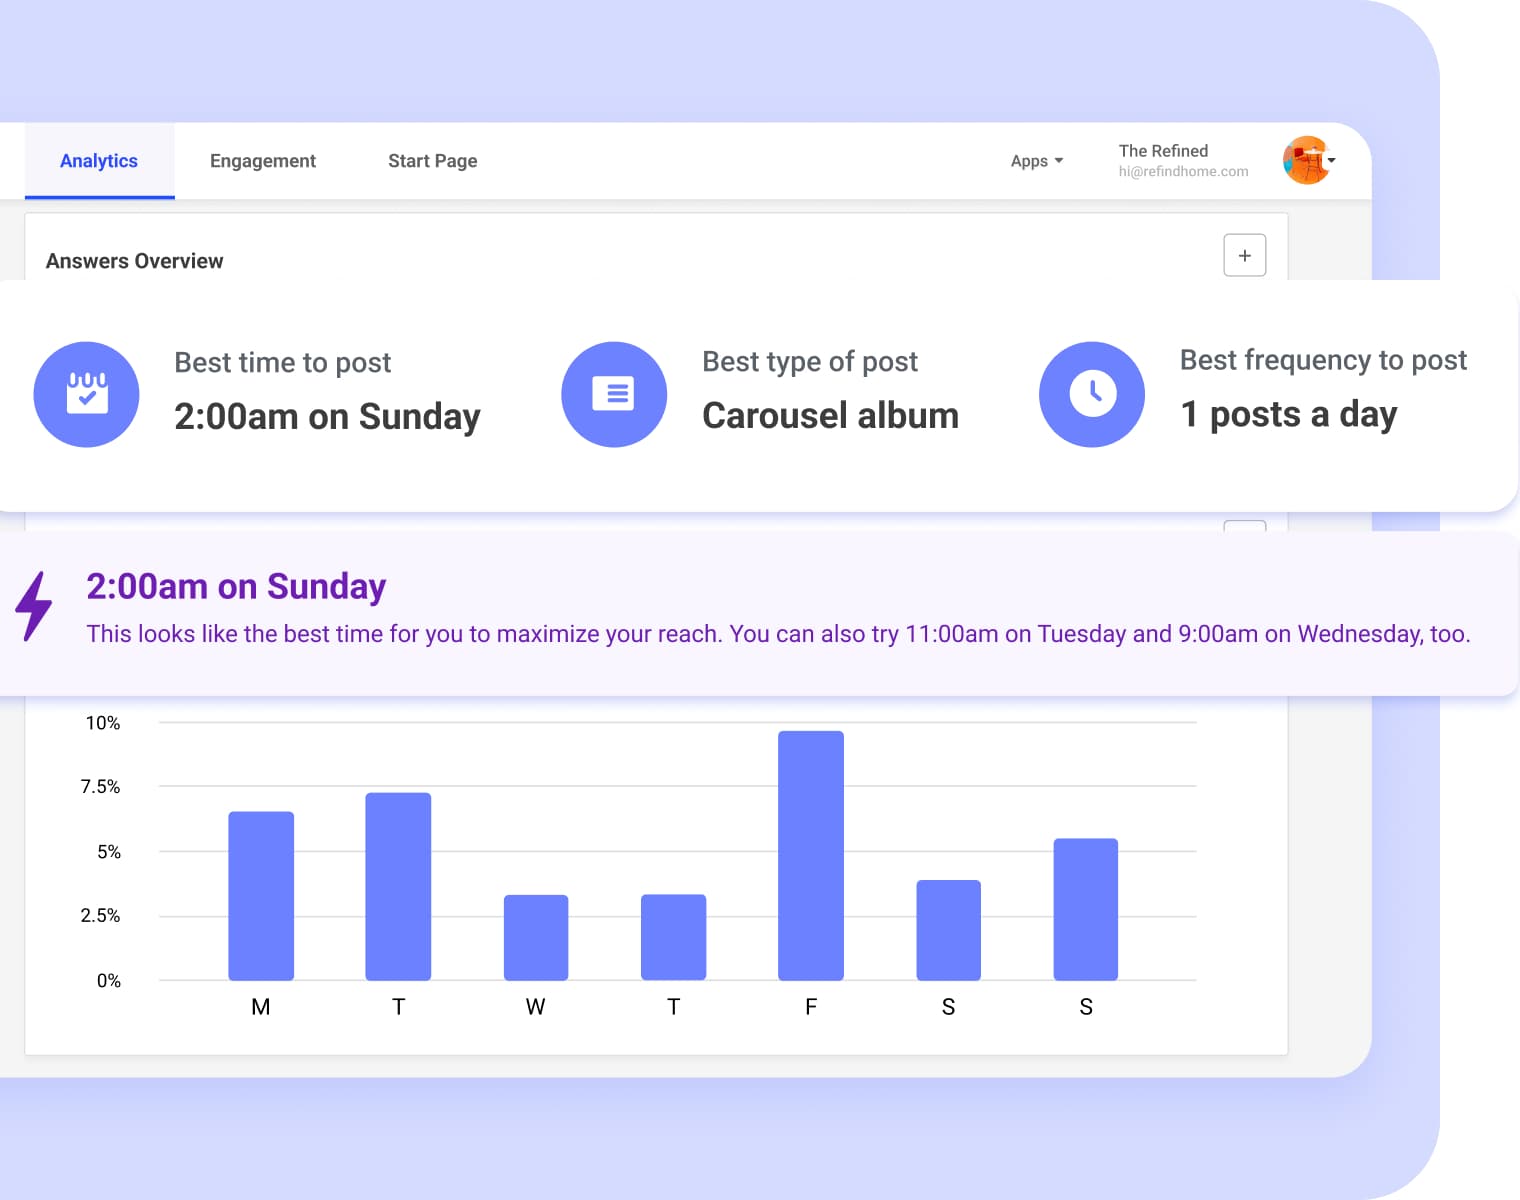Expand the Apps dropdown menu
The image size is (1520, 1200).
[x=1037, y=161]
